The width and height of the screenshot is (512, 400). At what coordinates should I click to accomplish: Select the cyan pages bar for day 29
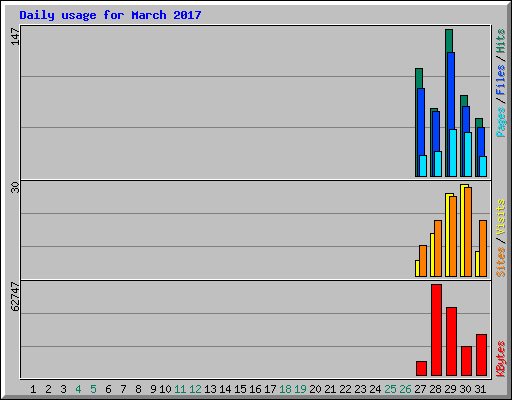tap(453, 153)
